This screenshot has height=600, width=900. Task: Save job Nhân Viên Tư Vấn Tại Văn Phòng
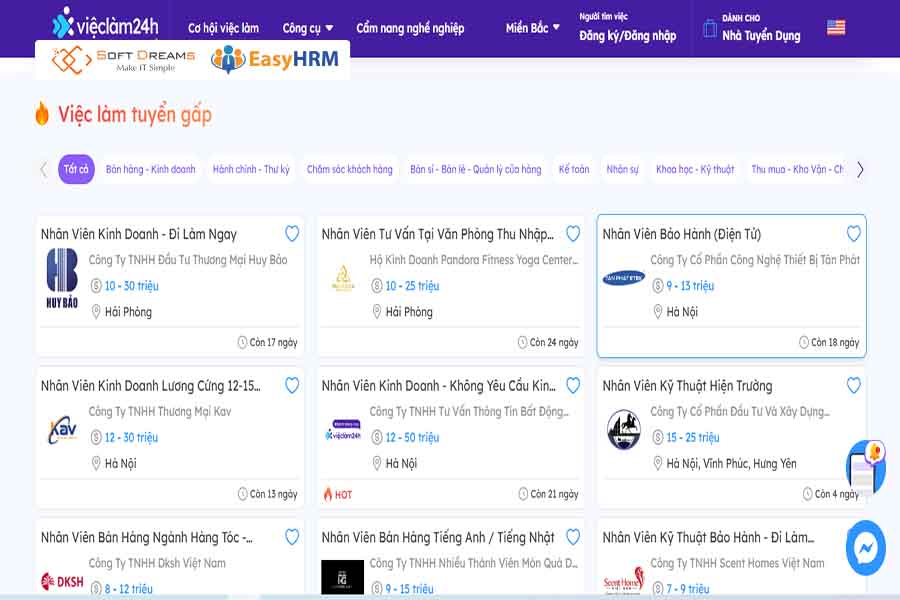pos(573,233)
